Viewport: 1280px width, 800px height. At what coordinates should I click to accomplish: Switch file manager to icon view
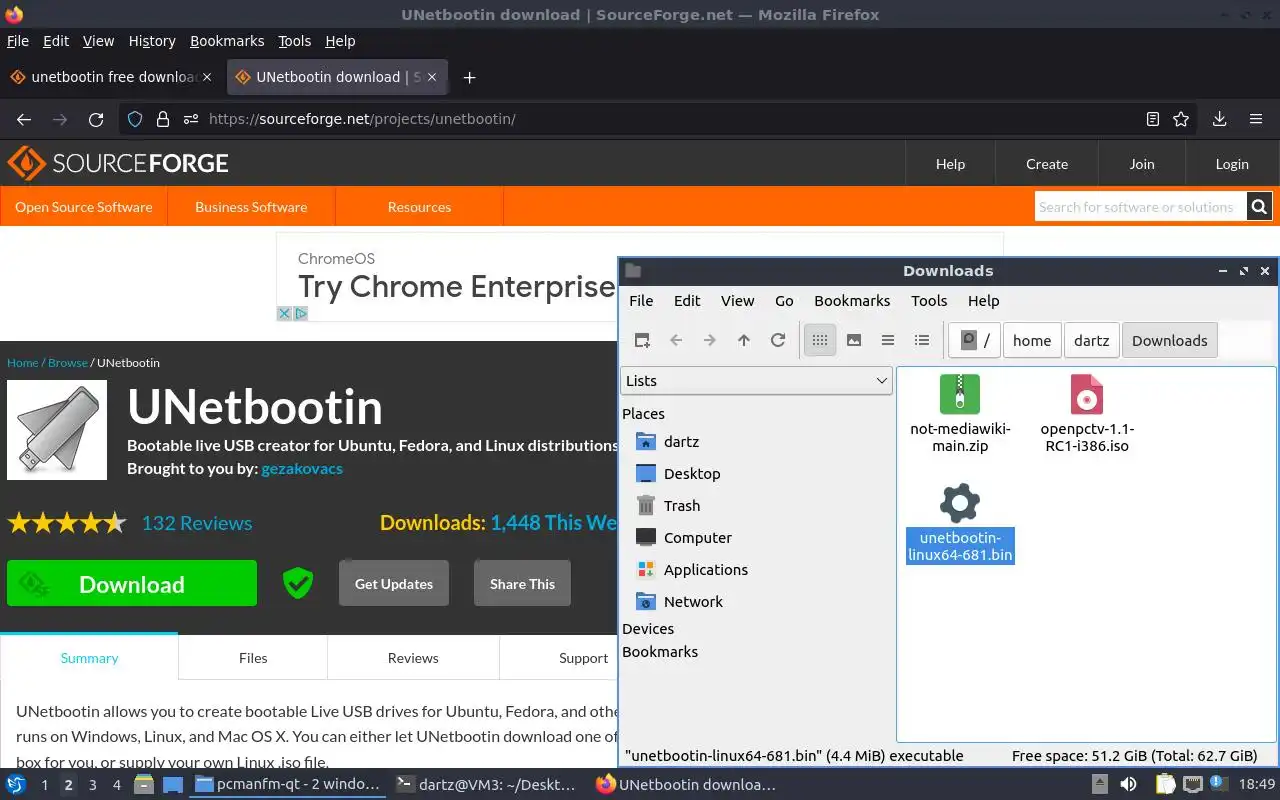pos(820,340)
